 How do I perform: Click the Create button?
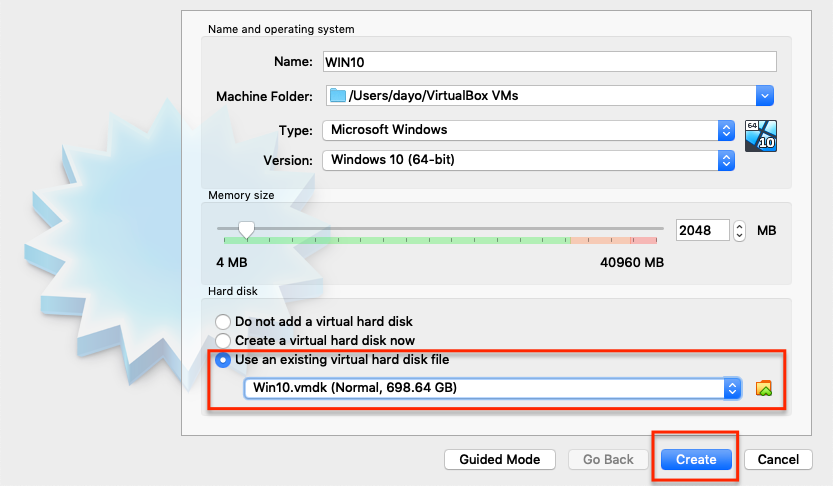696,459
